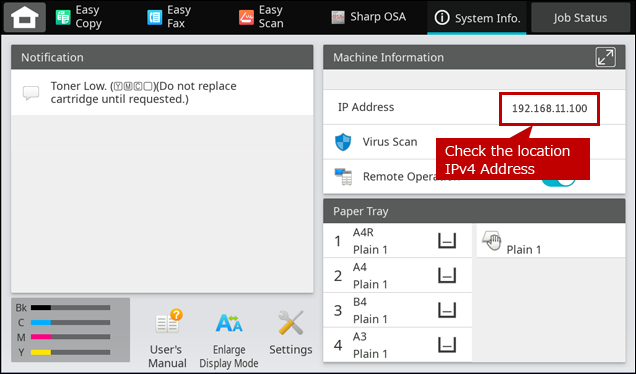This screenshot has height=374, width=636.
Task: Click the magenta M toner level bar
Action: pos(71,337)
